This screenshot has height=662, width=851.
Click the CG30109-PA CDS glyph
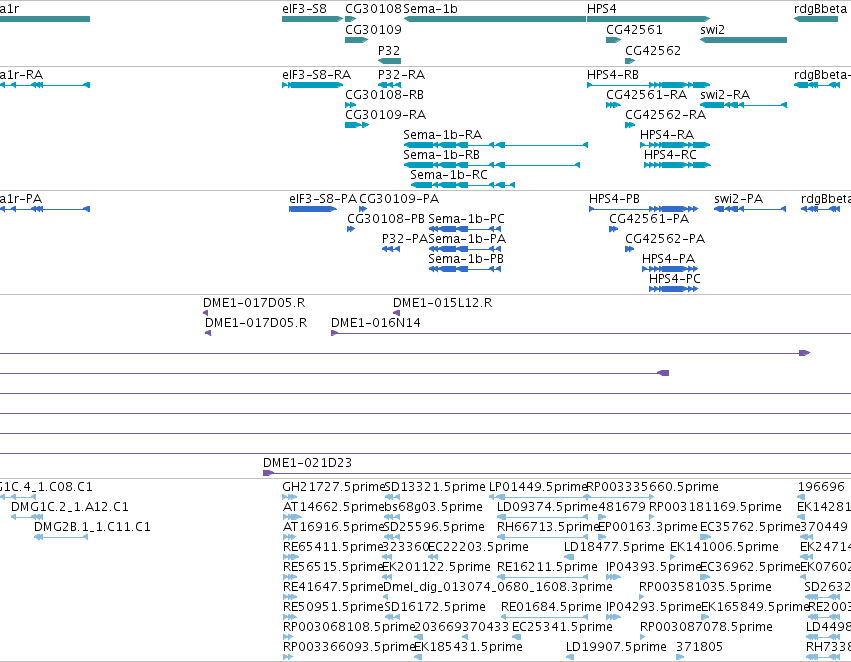(363, 209)
